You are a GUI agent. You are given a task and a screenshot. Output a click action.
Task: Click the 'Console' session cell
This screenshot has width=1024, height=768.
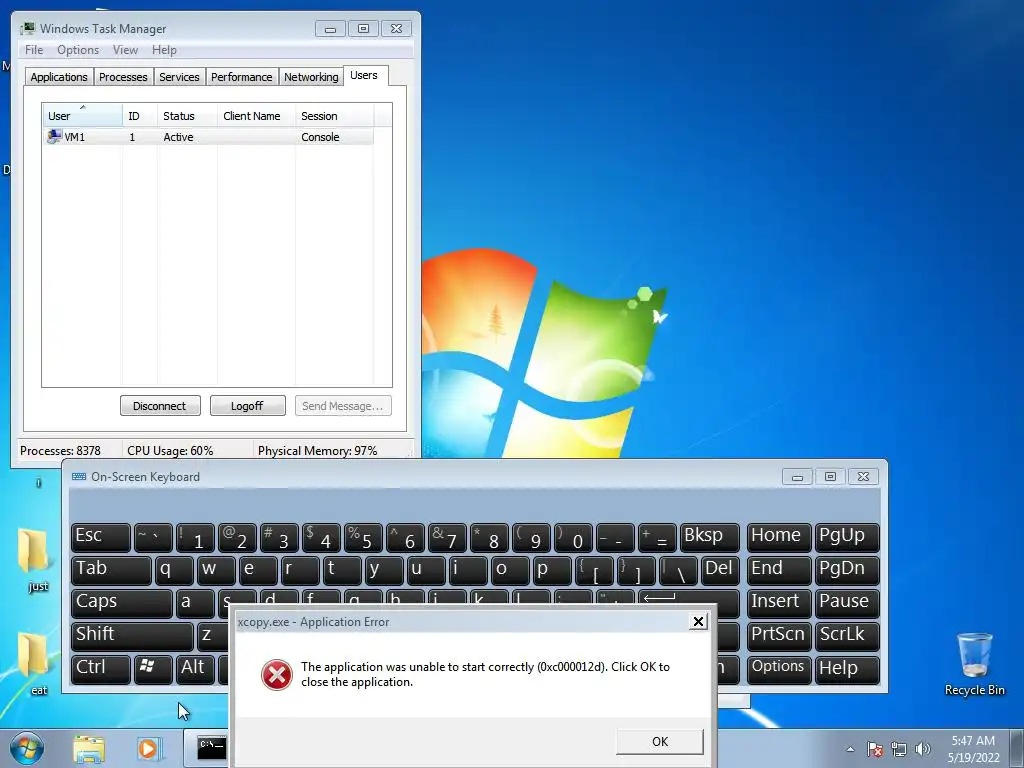click(x=320, y=137)
